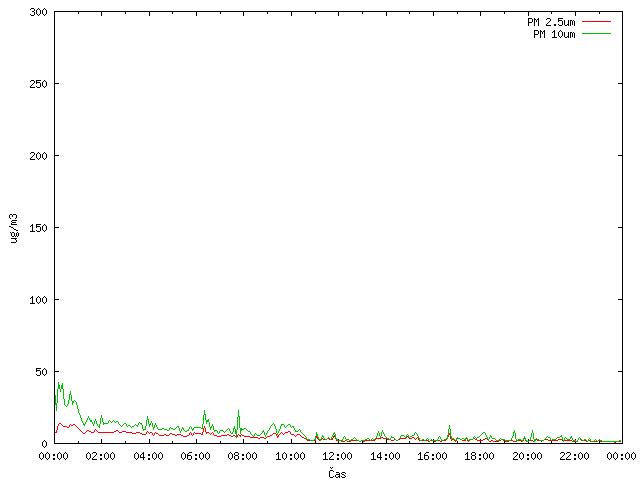Click the 06:00 time label
This screenshot has width=640, height=480.
[x=195, y=456]
